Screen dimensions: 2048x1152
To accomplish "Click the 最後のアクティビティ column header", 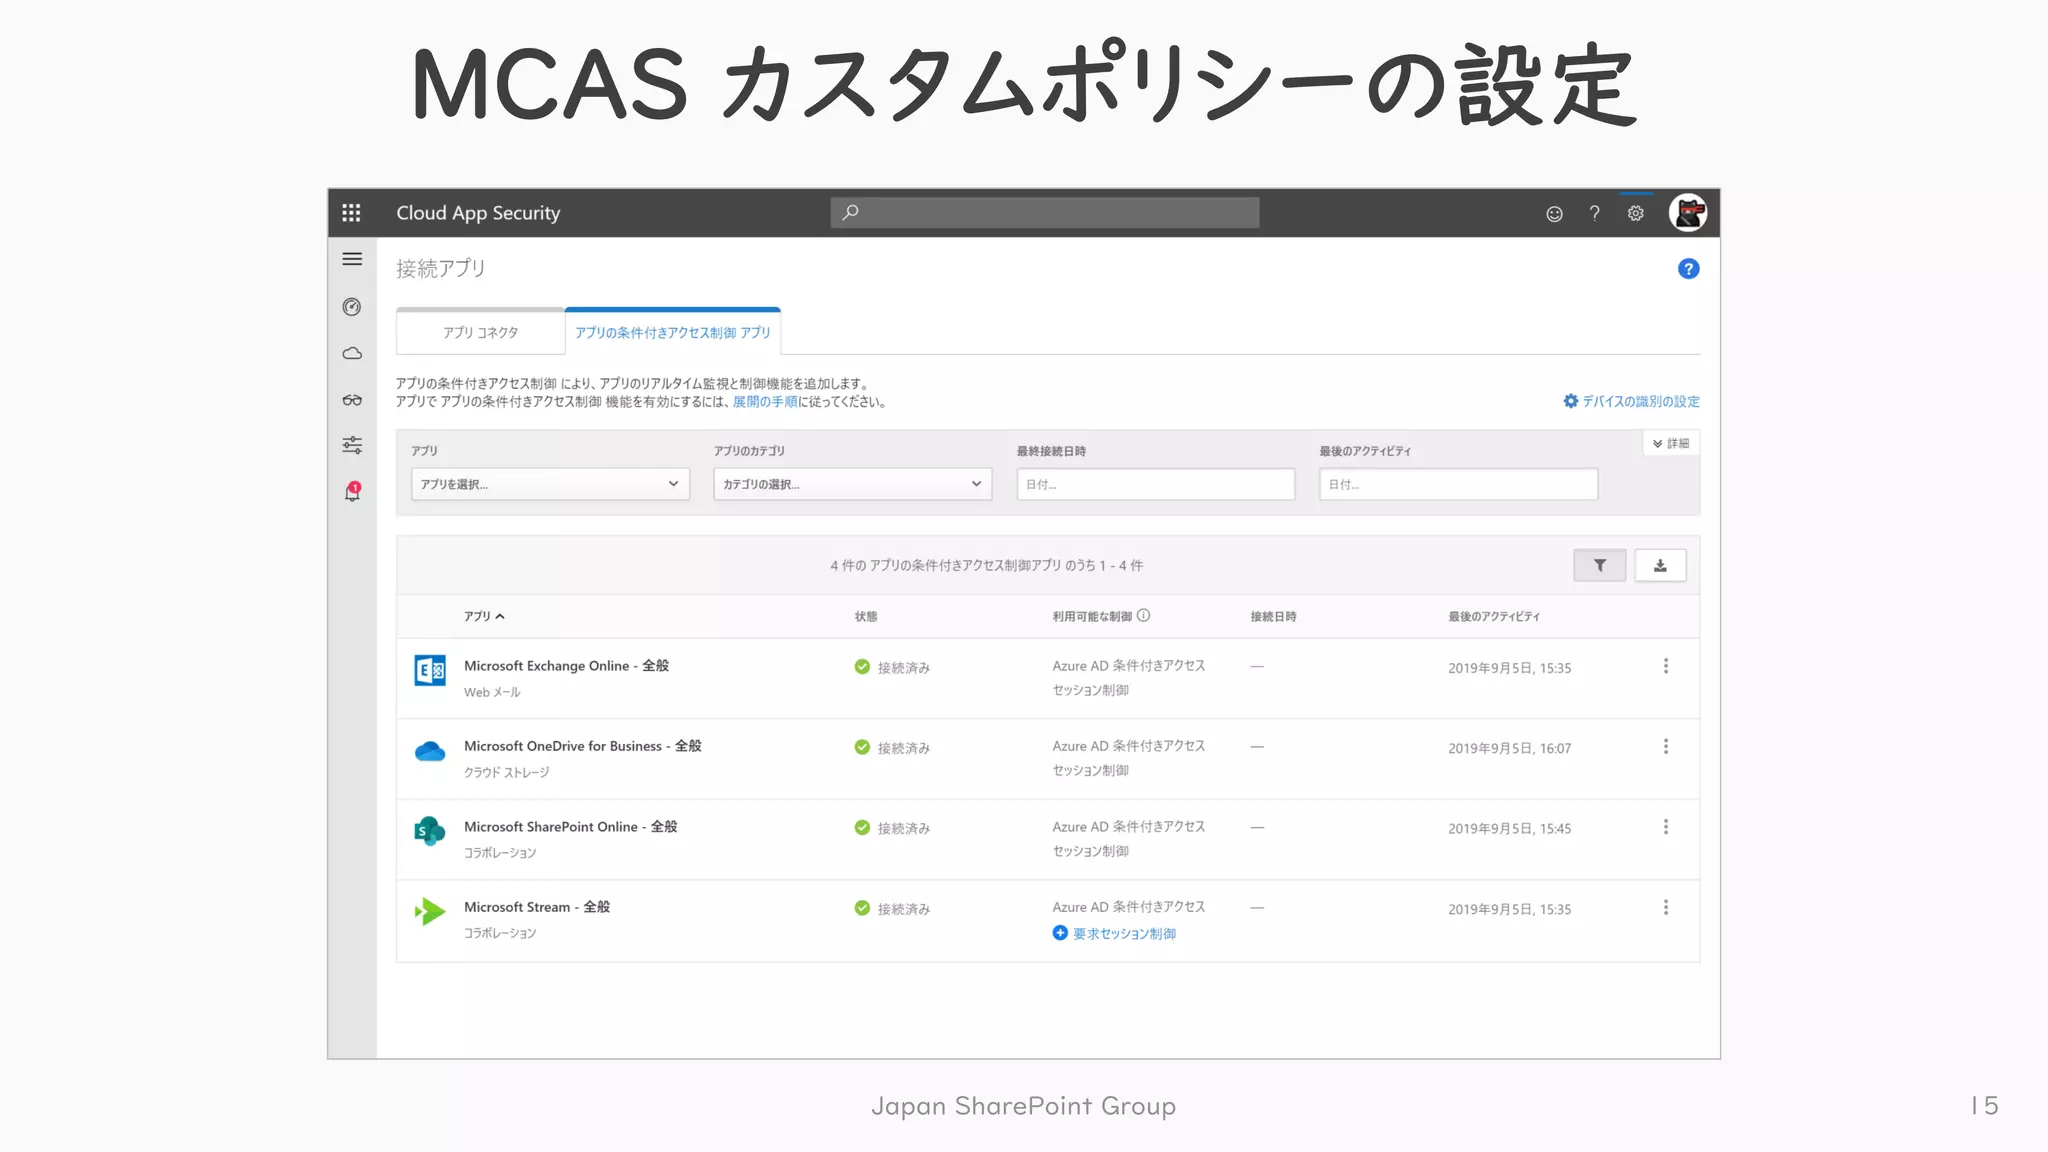I will 1494,616.
